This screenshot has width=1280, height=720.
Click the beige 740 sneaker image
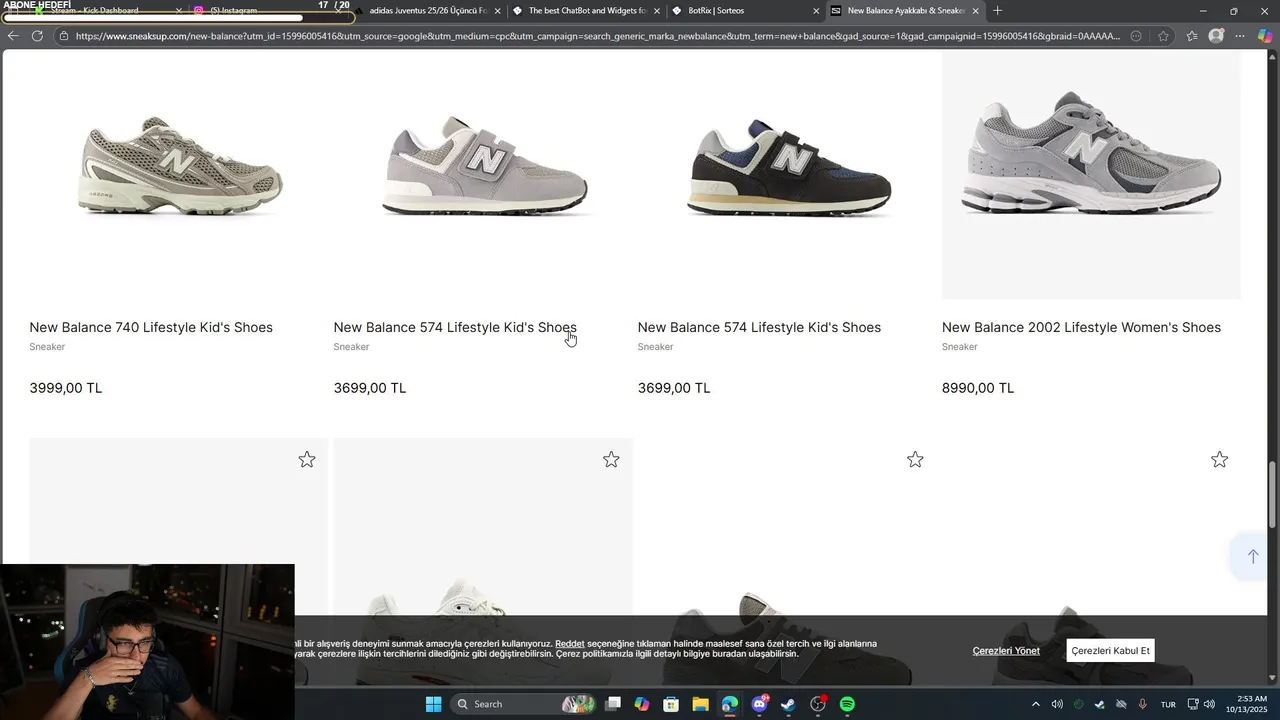(180, 166)
